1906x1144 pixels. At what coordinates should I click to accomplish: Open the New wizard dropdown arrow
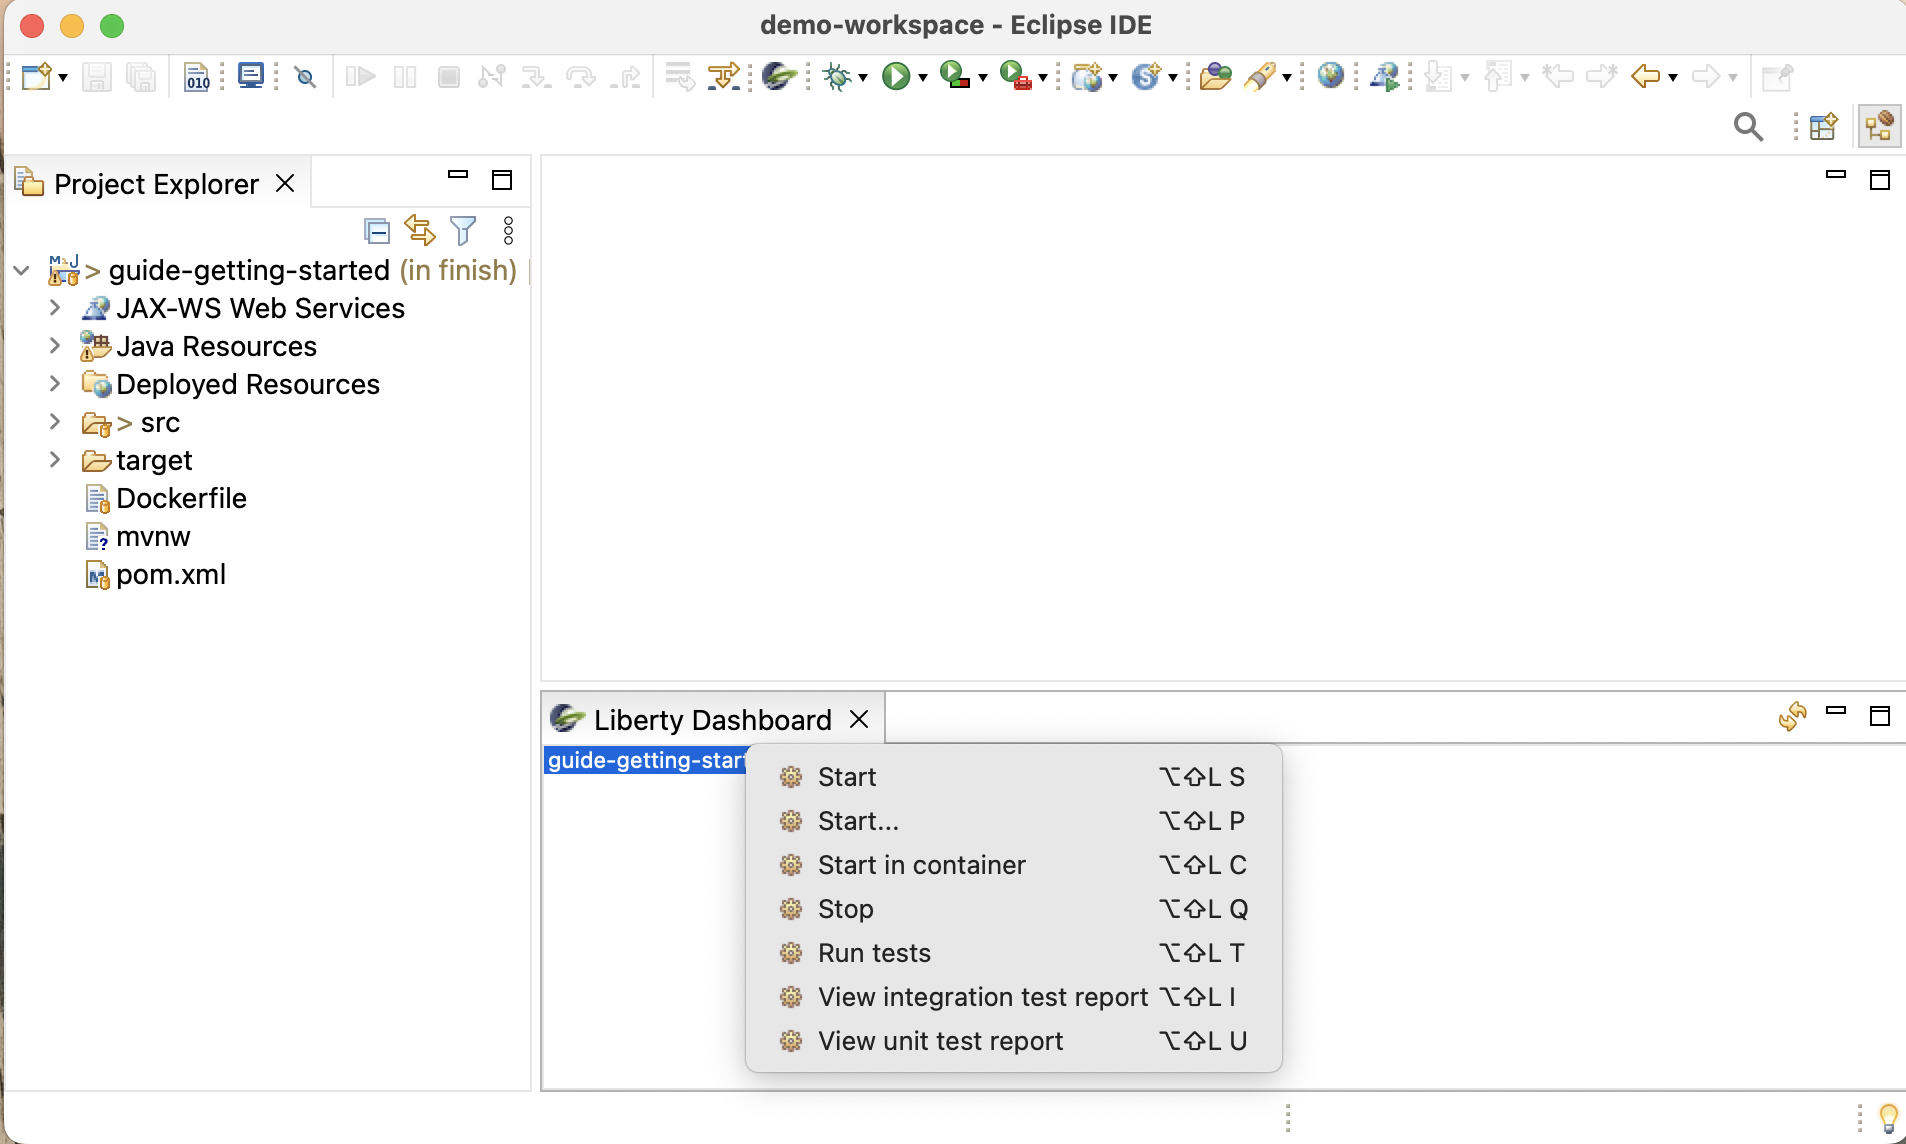pos(63,78)
